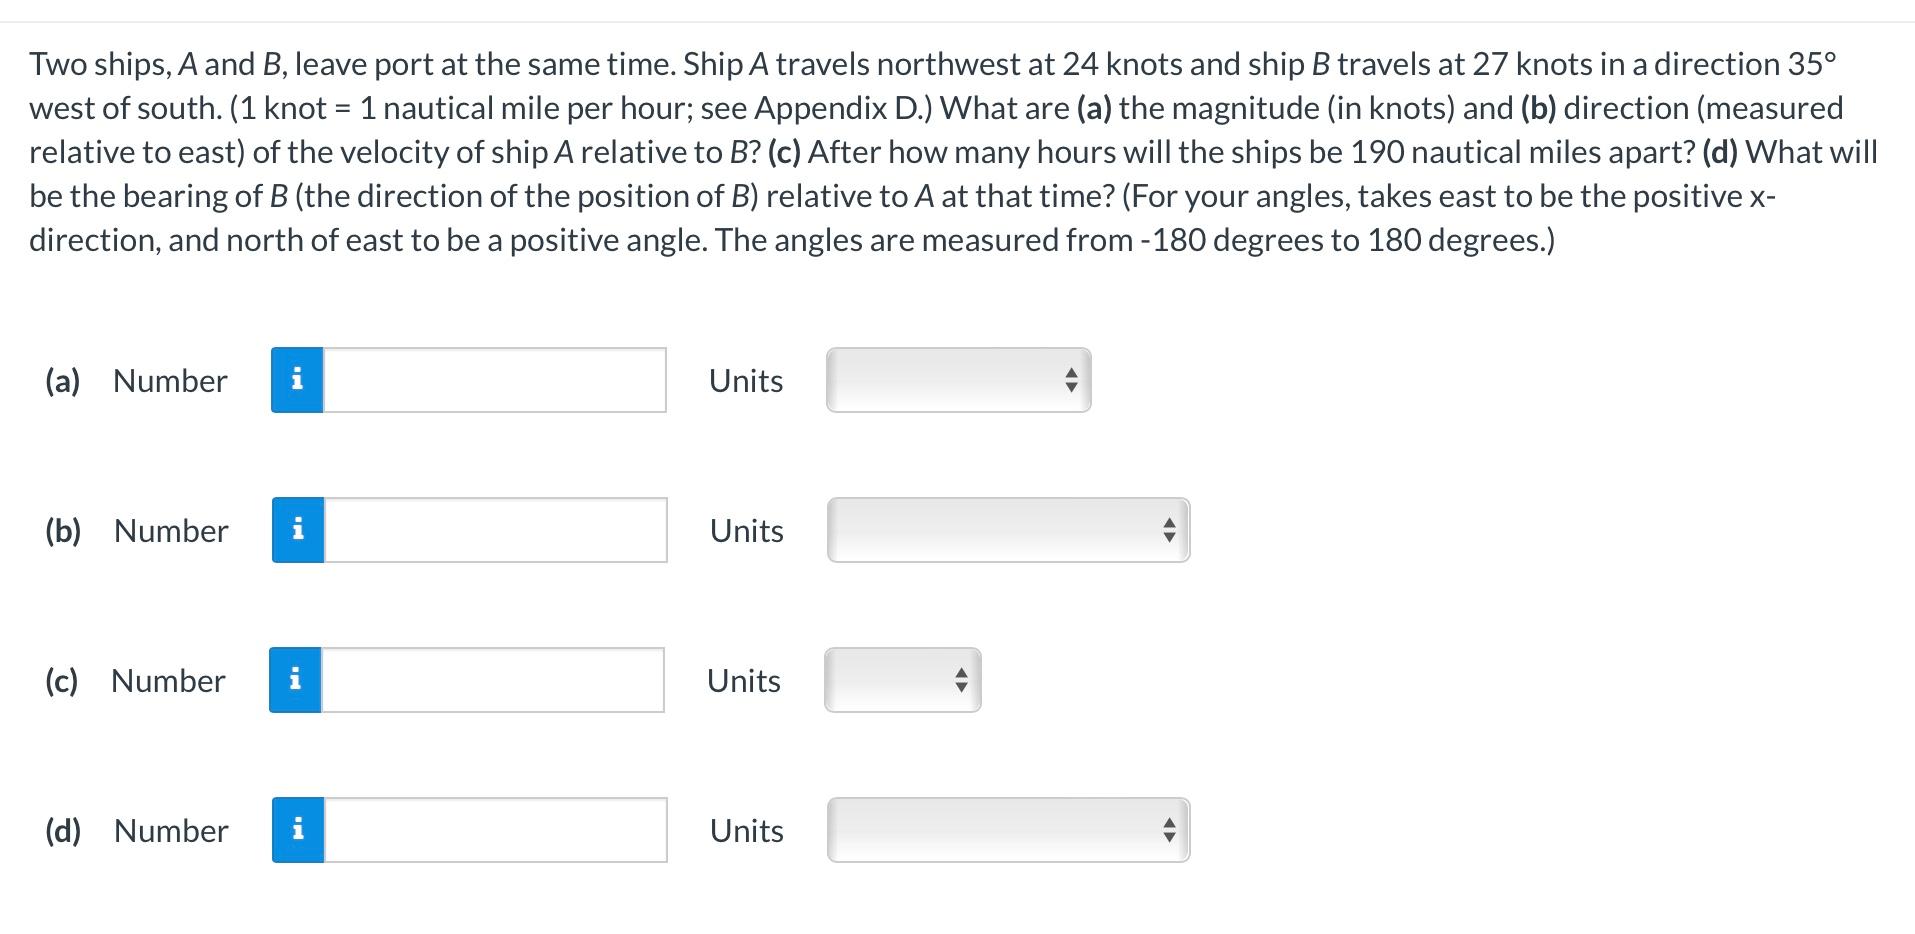Expand units chevron beside part (c) selector
This screenshot has height=934, width=1915.
[959, 680]
